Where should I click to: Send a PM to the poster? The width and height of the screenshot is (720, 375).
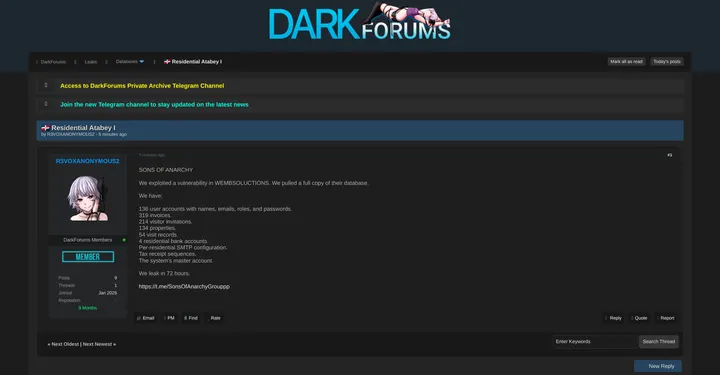pyautogui.click(x=169, y=318)
